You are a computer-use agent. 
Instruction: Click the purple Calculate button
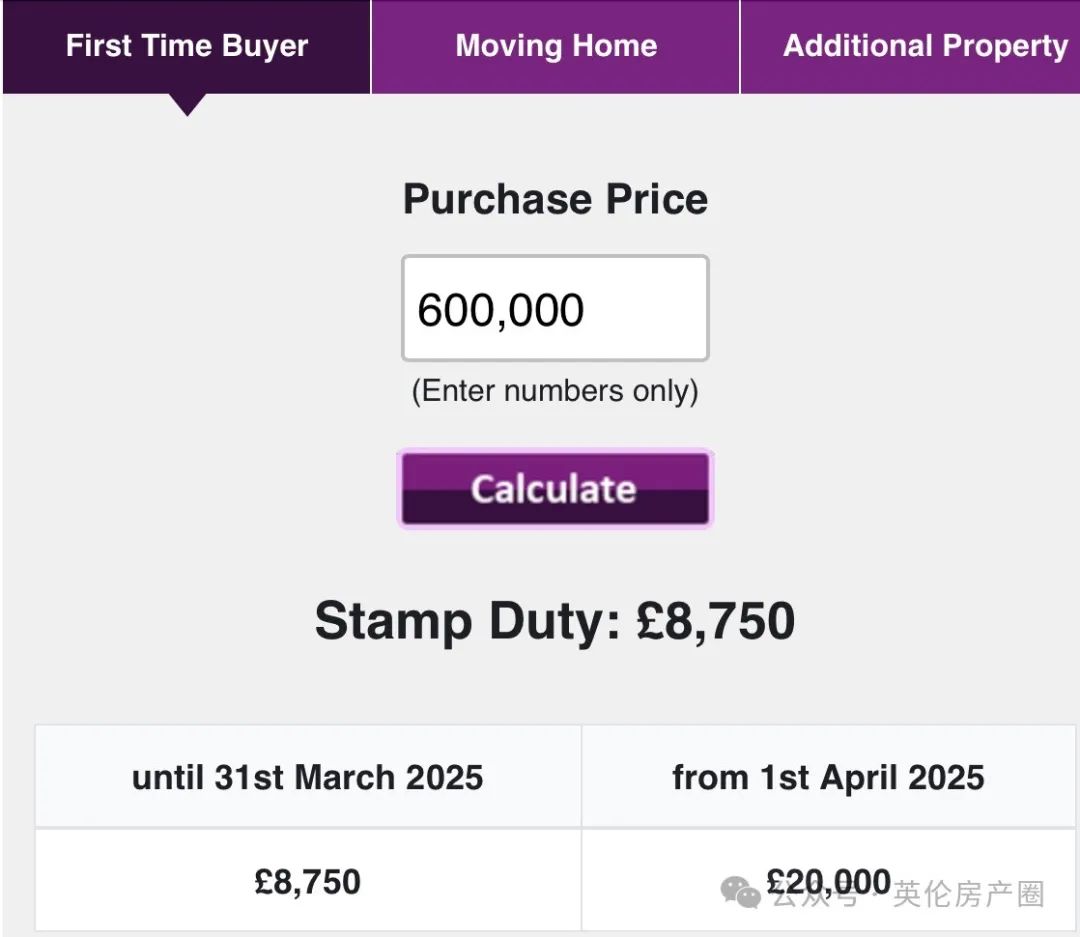[555, 489]
